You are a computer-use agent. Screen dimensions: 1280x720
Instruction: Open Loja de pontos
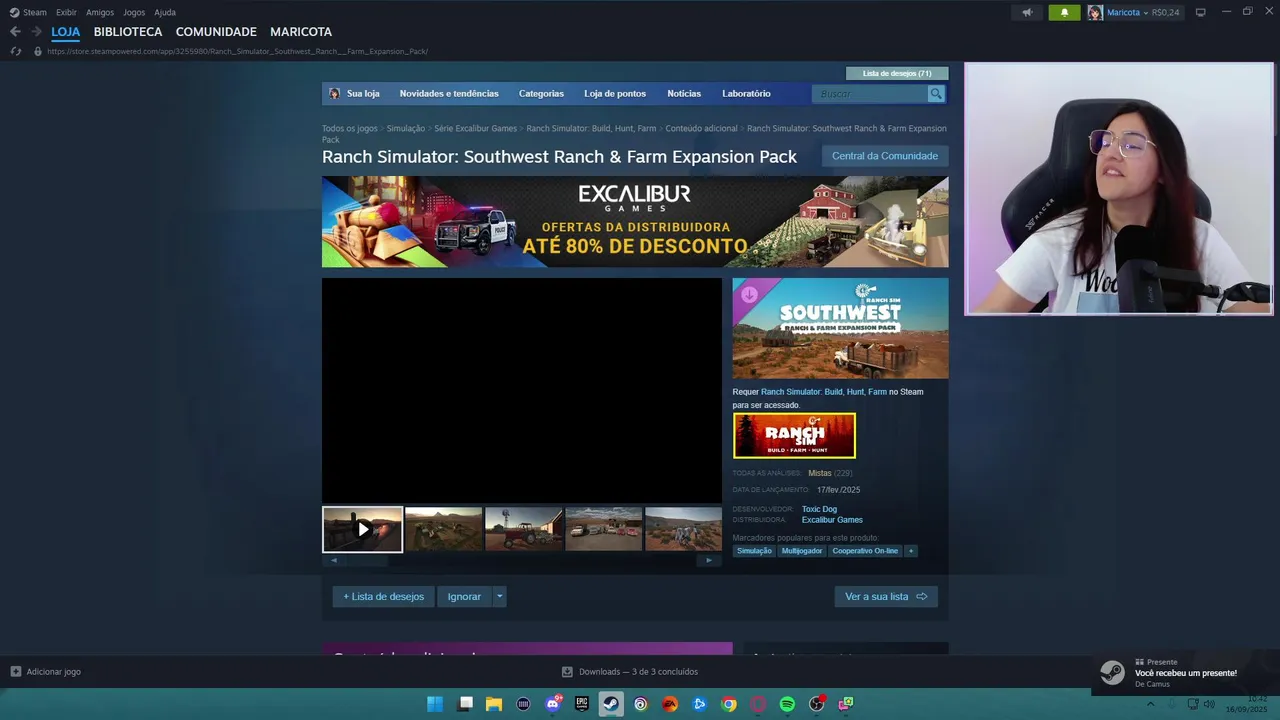615,93
